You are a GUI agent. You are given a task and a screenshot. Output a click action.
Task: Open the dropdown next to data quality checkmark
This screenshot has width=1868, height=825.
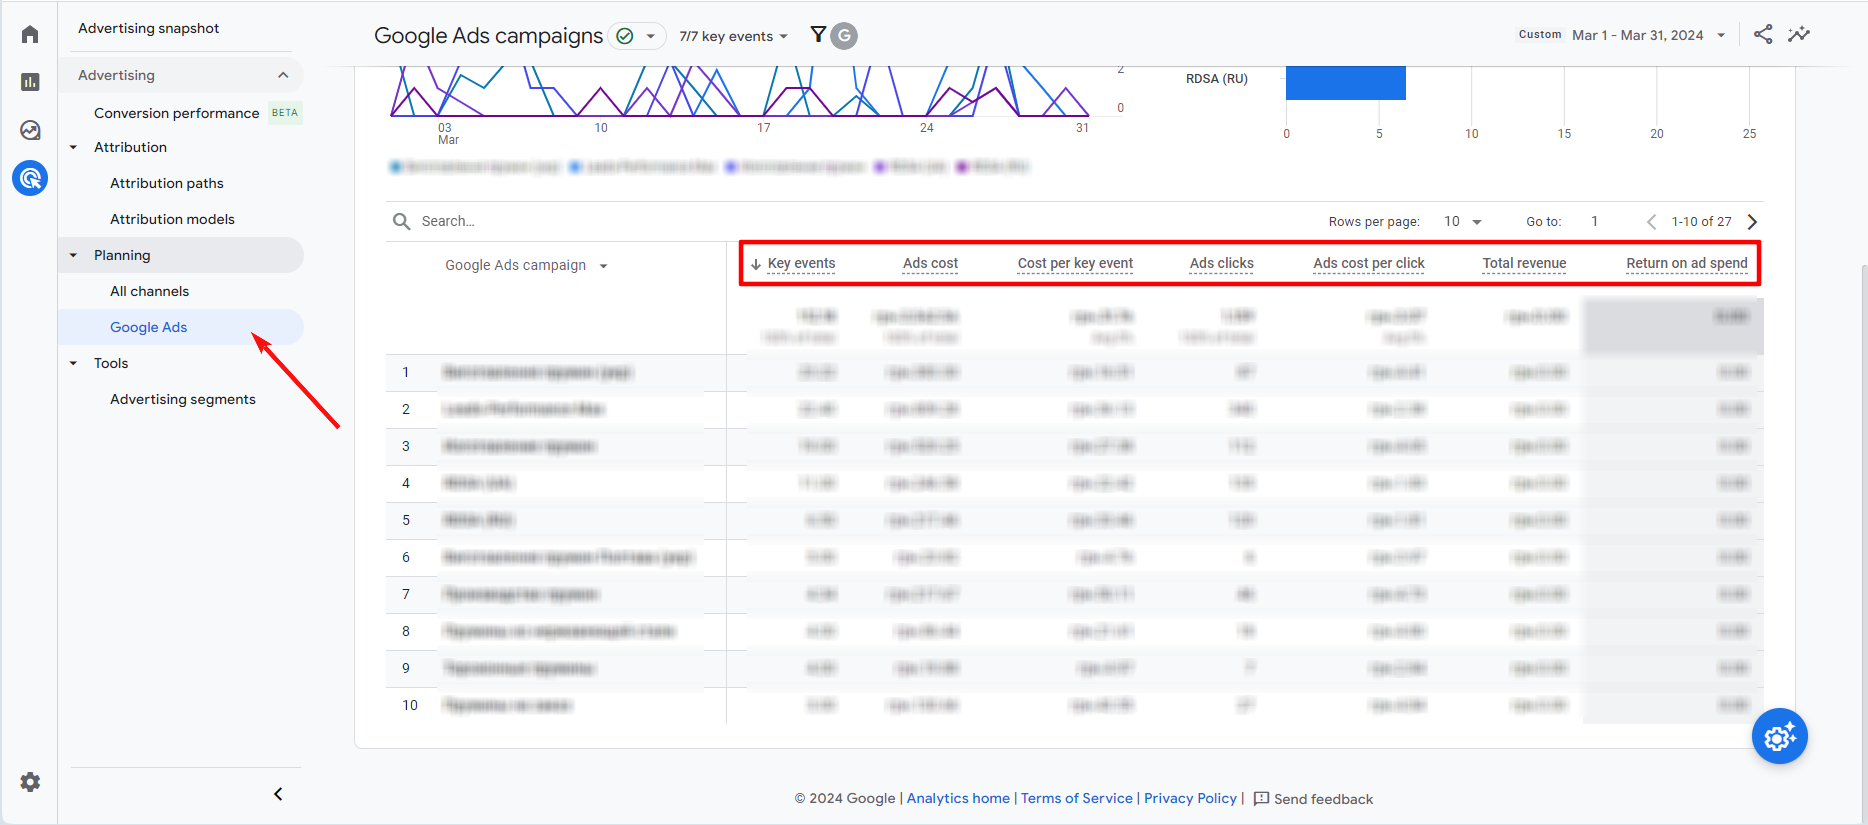[x=650, y=36]
